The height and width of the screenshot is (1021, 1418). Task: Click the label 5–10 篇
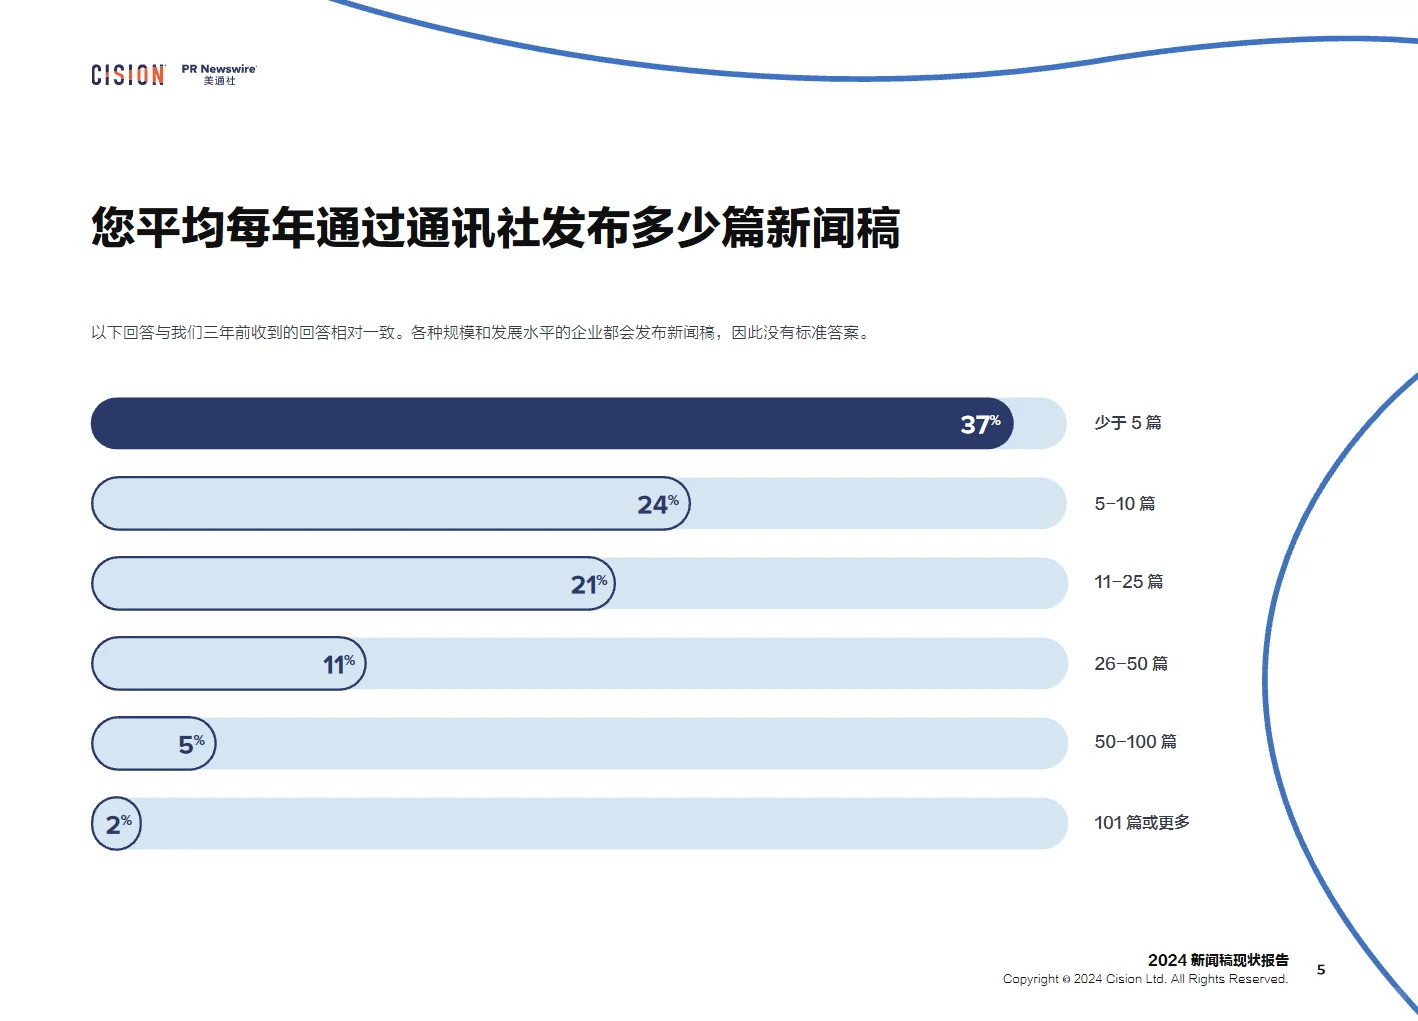click(1125, 503)
